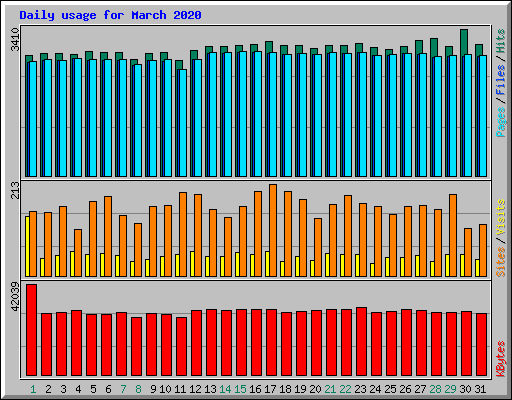Click the tall yellow visits bar for day 1
The height and width of the screenshot is (400, 512).
27,246
